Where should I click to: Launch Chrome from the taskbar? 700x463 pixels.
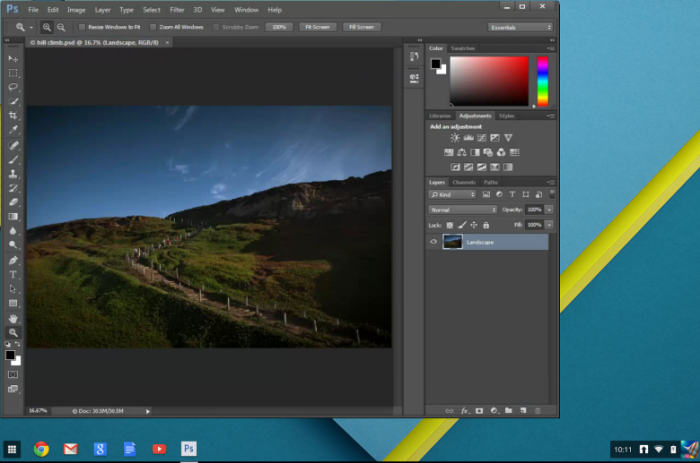pyautogui.click(x=41, y=449)
